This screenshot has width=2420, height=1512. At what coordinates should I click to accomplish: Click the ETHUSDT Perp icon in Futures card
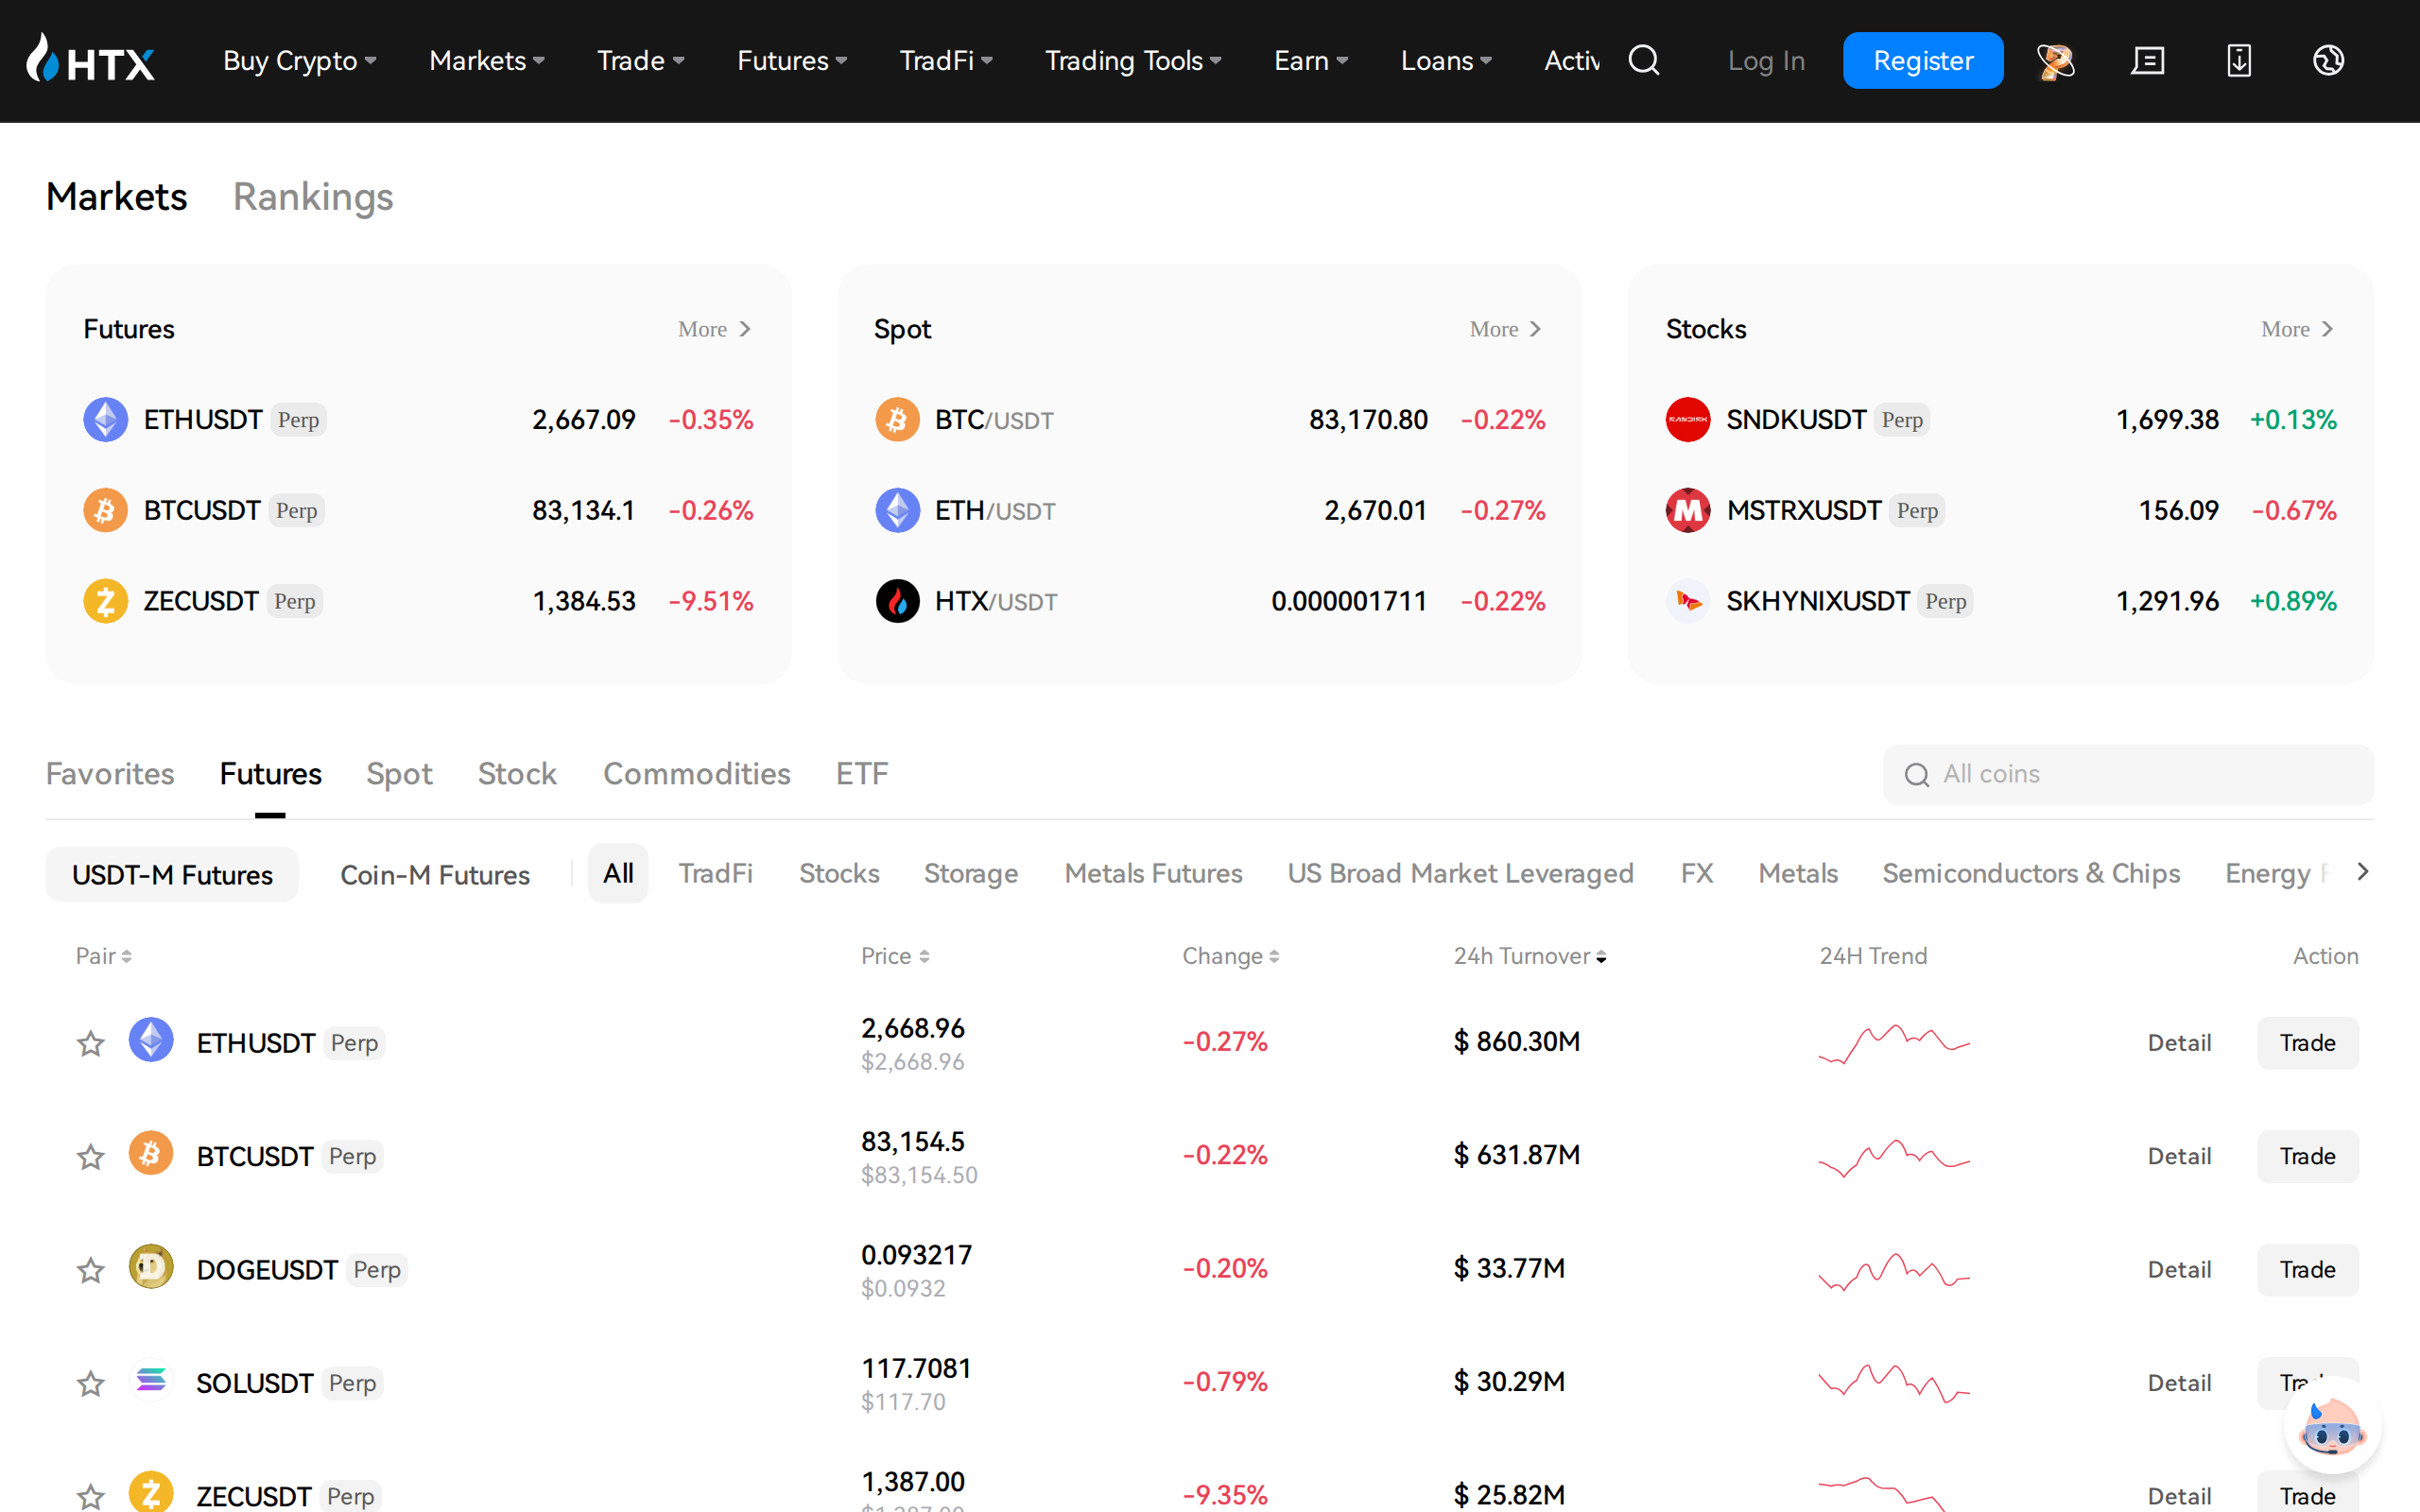(x=105, y=420)
